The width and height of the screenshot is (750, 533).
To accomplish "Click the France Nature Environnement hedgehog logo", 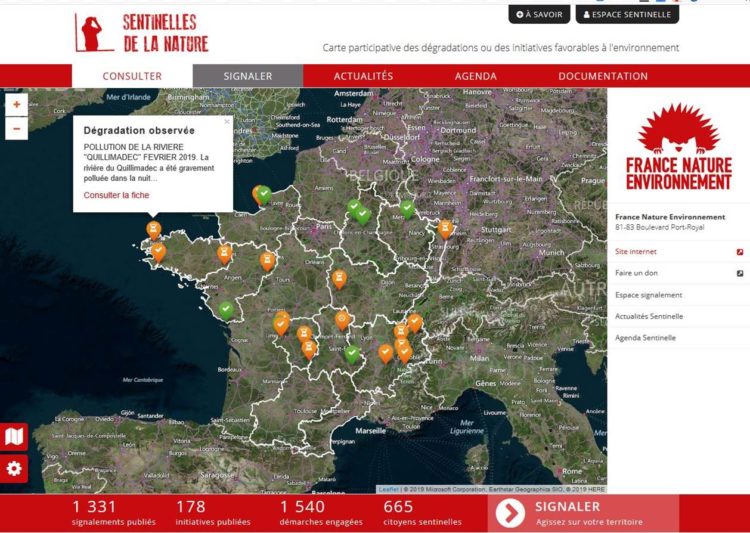I will tap(678, 147).
